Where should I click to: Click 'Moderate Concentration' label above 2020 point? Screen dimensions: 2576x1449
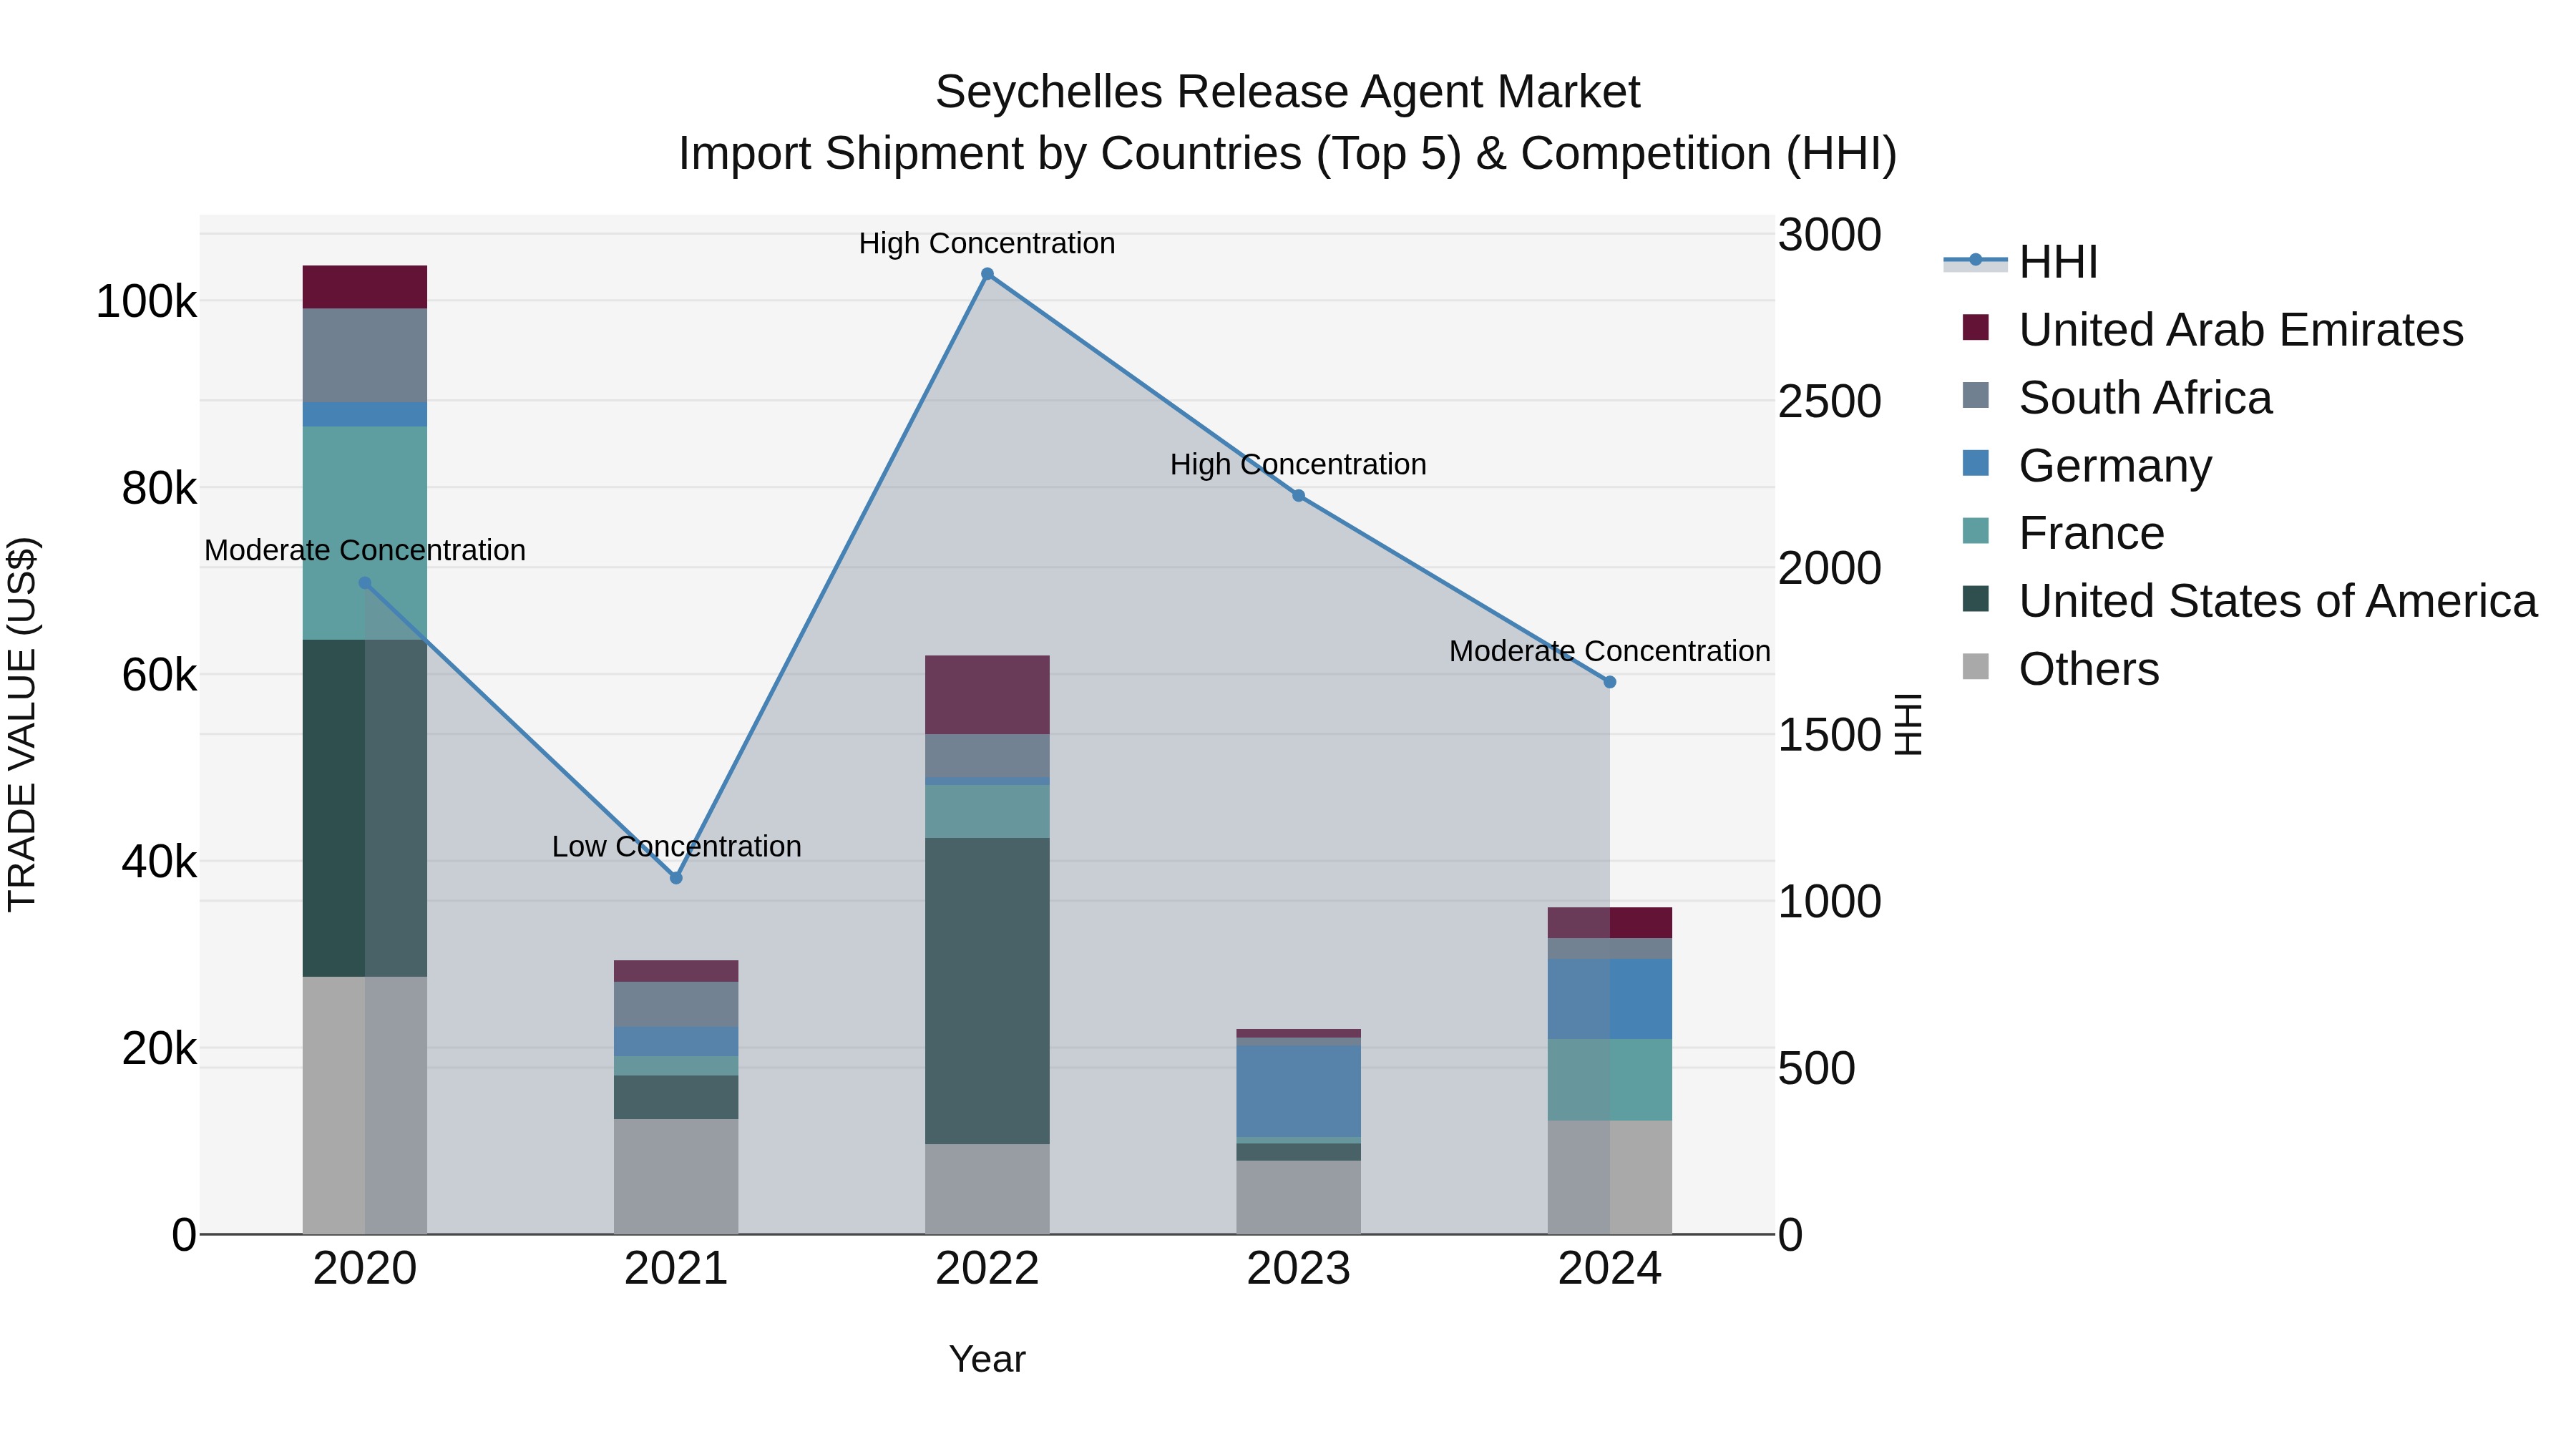[x=365, y=550]
